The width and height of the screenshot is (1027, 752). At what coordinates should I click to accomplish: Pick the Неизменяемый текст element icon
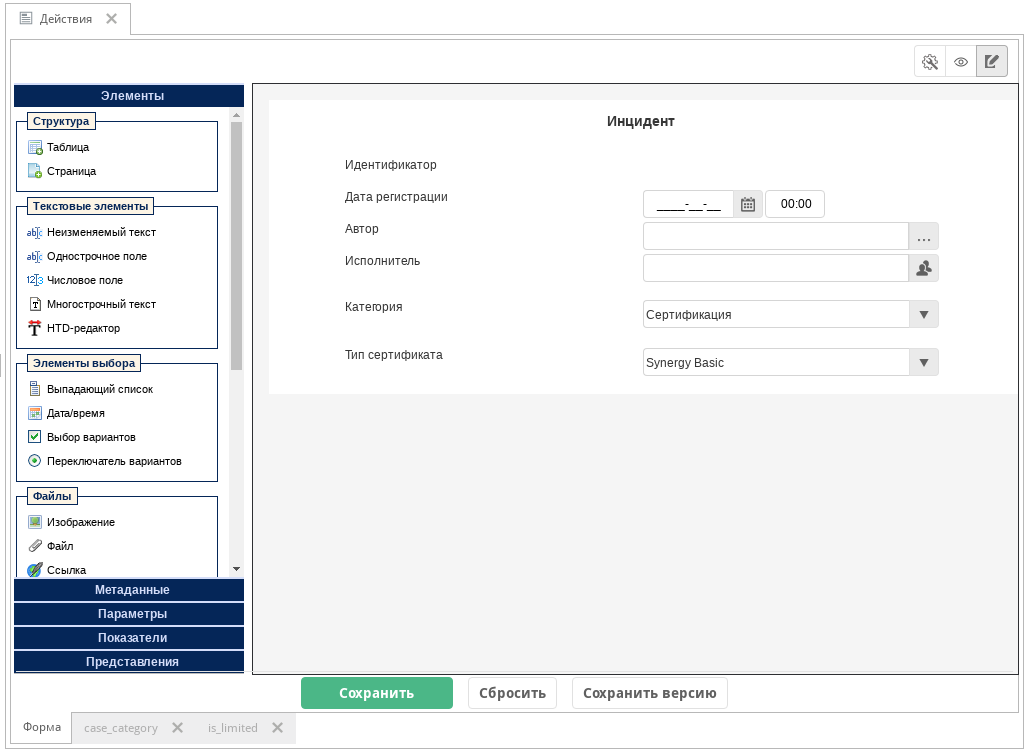tap(35, 233)
